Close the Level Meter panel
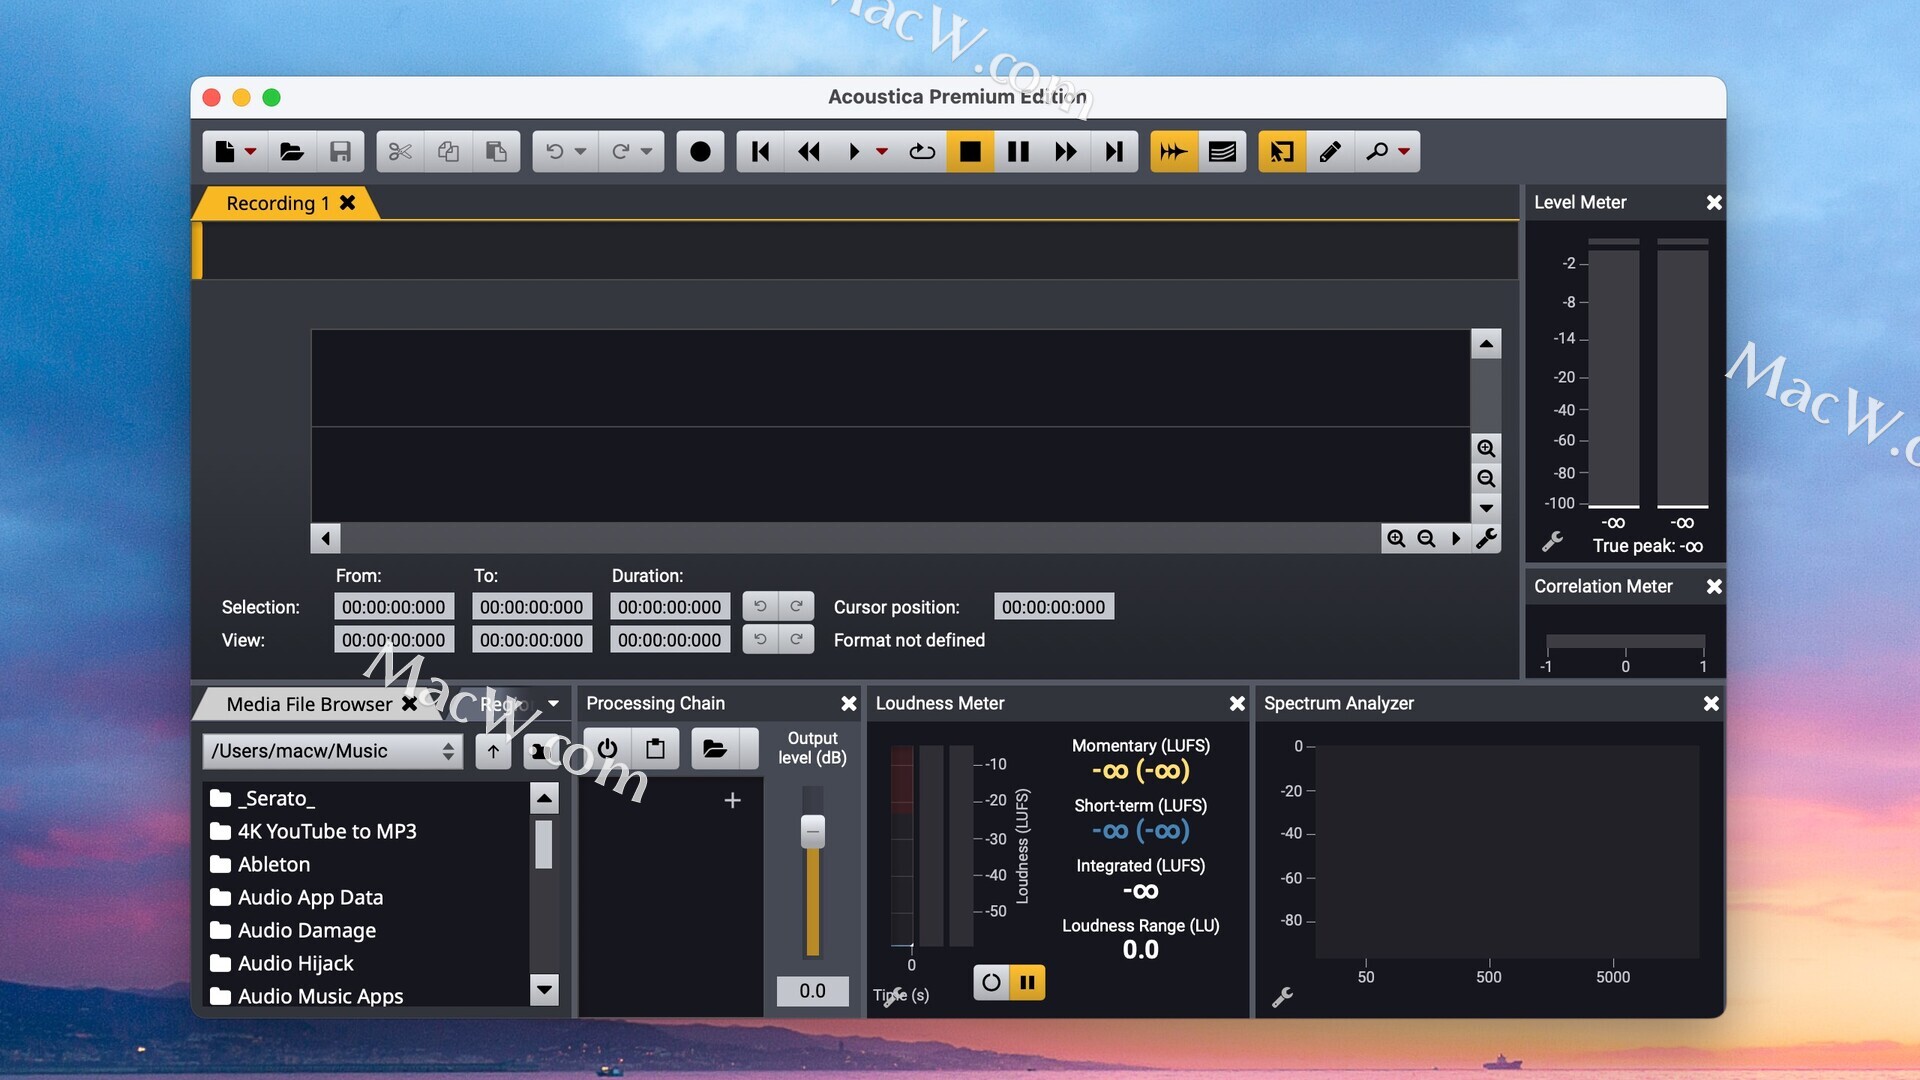Viewport: 1920px width, 1080px height. point(1714,202)
